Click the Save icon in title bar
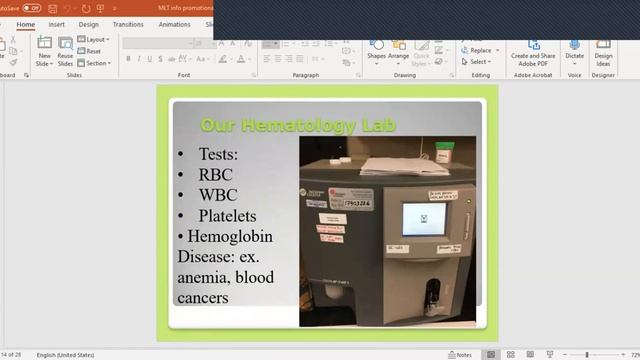This screenshot has width=640, height=360. (x=53, y=8)
